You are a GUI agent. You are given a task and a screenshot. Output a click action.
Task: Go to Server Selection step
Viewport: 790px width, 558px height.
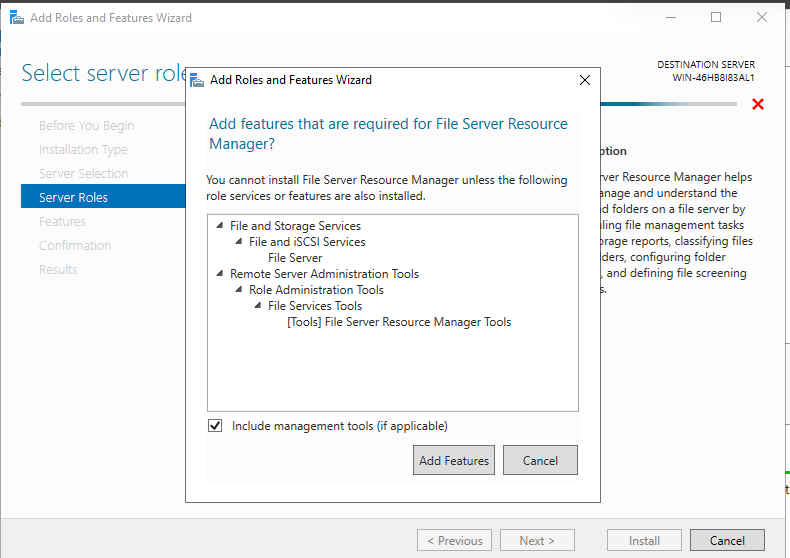click(84, 173)
